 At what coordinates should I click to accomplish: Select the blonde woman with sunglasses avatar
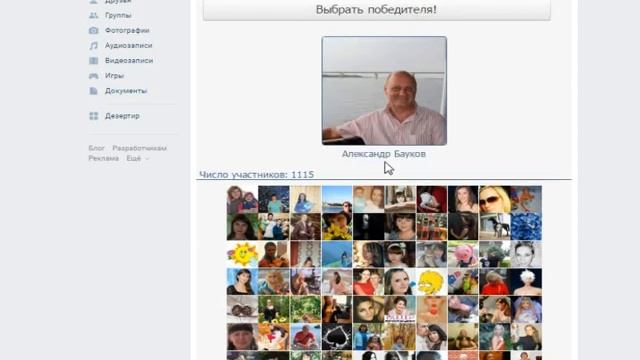click(x=494, y=200)
